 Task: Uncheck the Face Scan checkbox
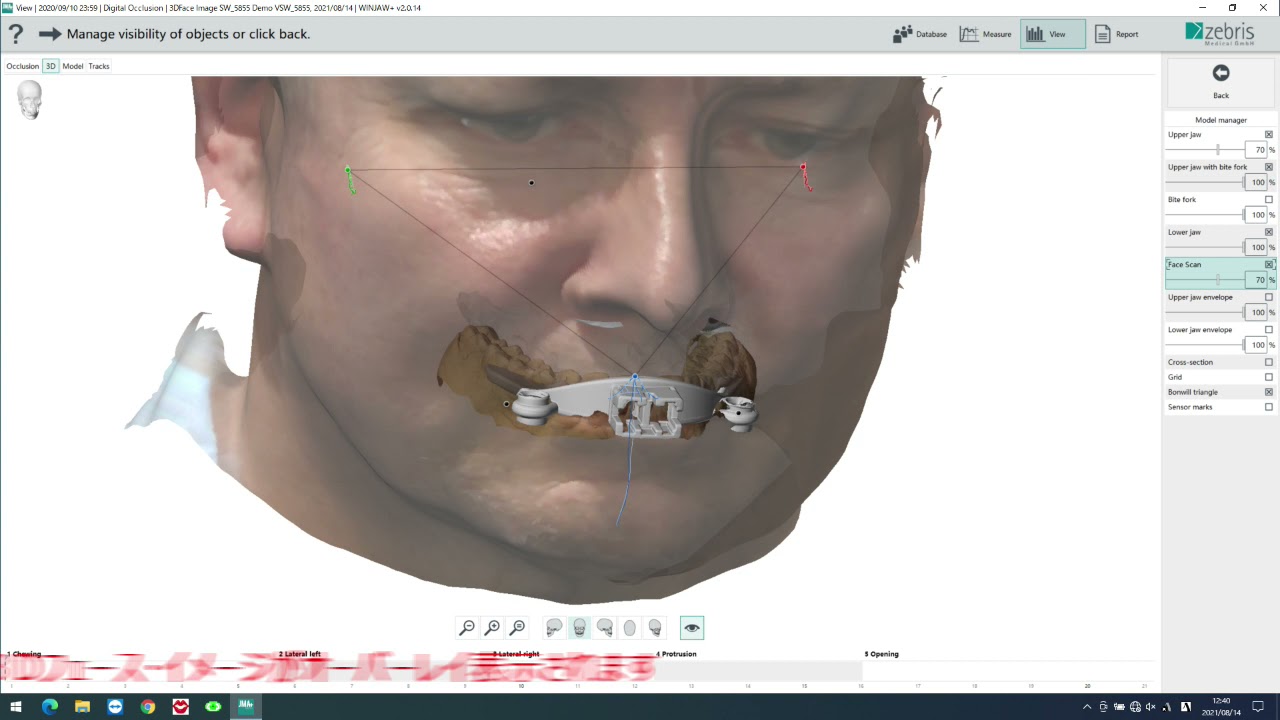(1269, 264)
